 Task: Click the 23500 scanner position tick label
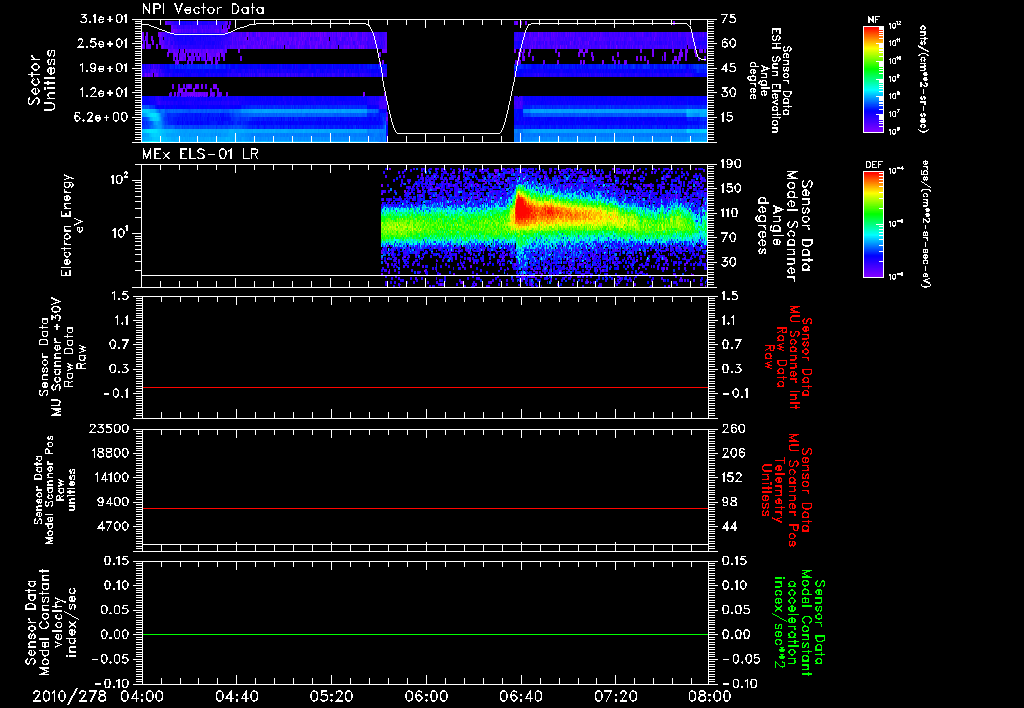pyautogui.click(x=108, y=429)
